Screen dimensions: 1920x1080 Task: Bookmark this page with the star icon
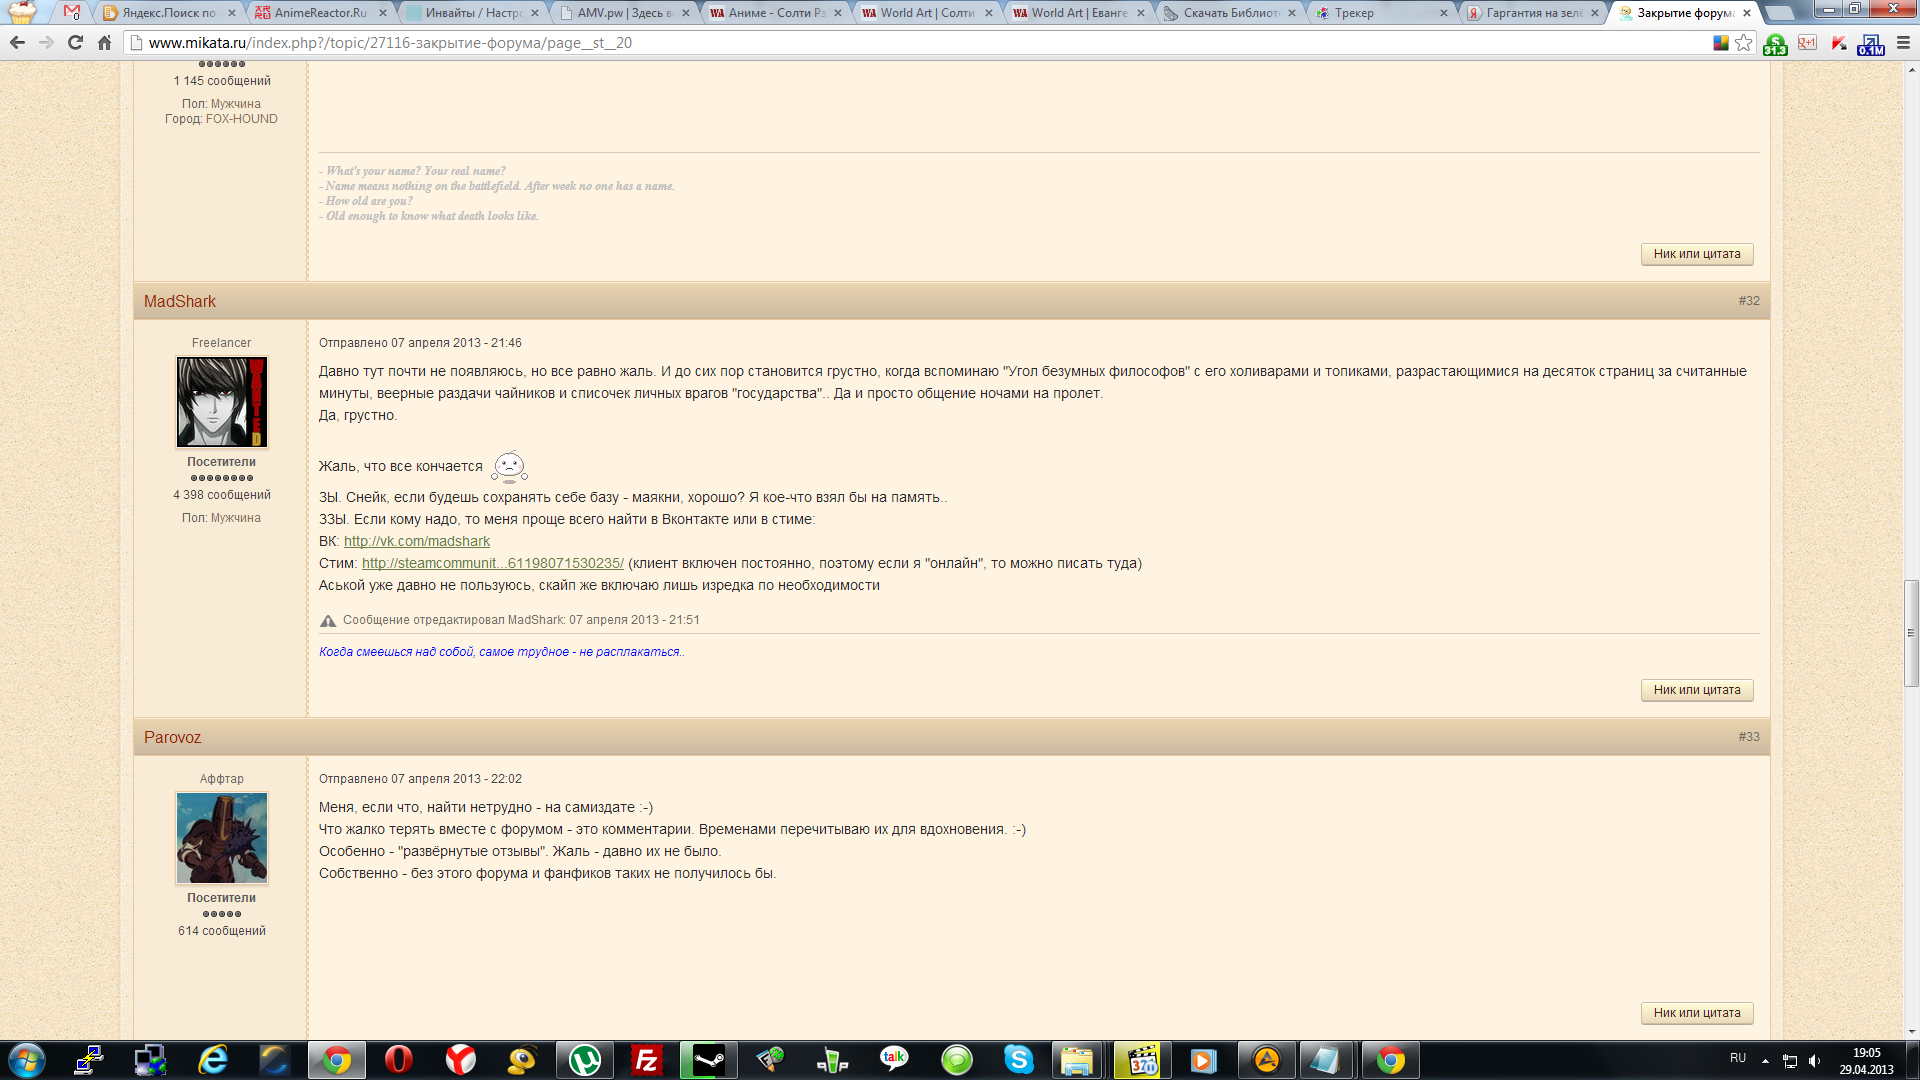click(x=1744, y=43)
